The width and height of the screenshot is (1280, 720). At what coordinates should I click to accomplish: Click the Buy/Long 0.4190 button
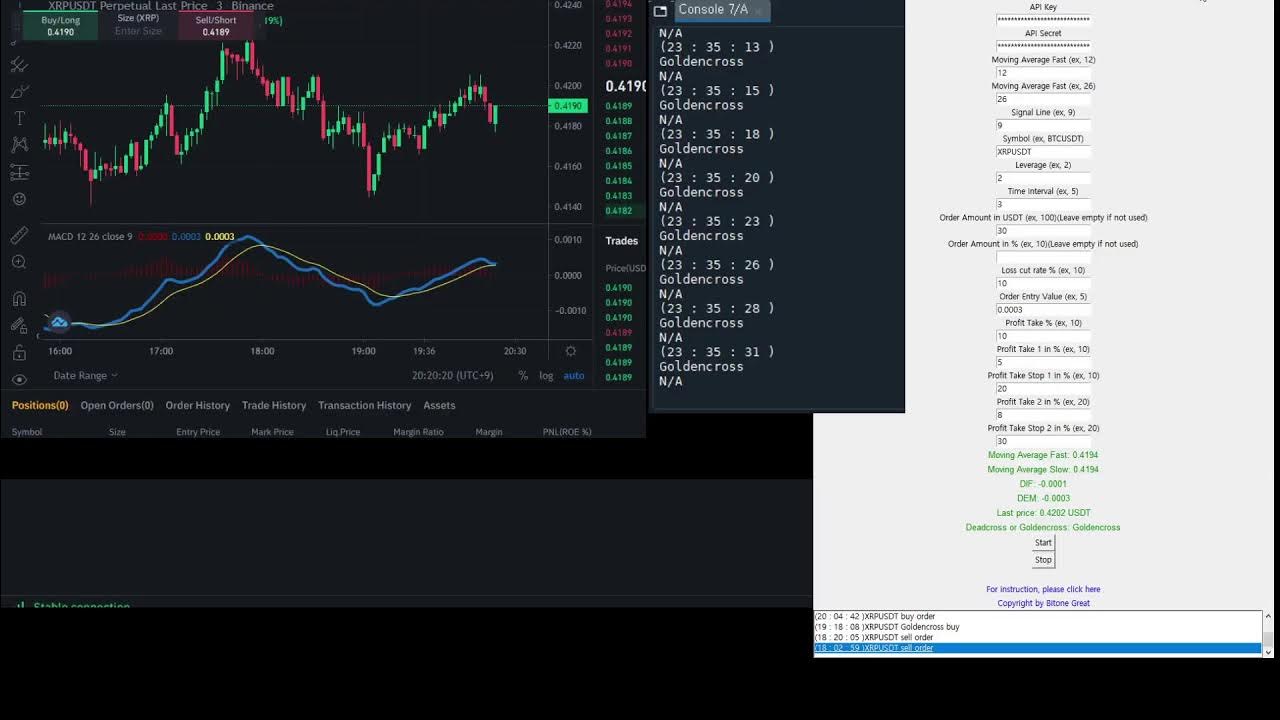[x=61, y=26]
